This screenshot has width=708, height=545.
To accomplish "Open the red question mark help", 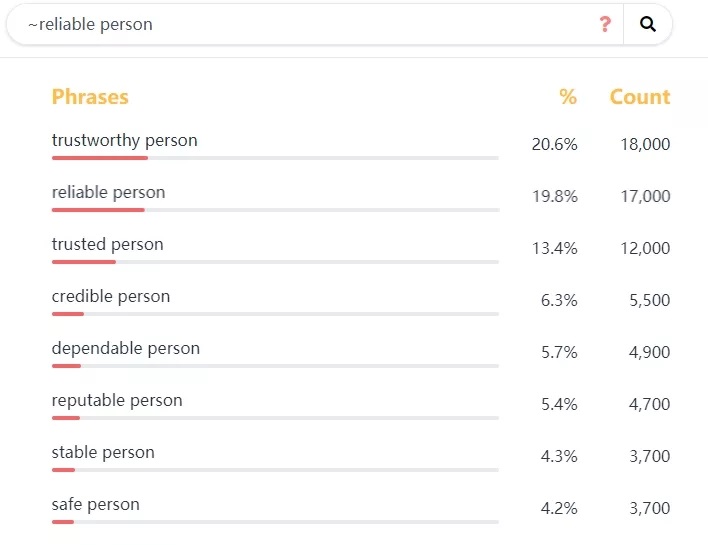I will click(x=605, y=24).
